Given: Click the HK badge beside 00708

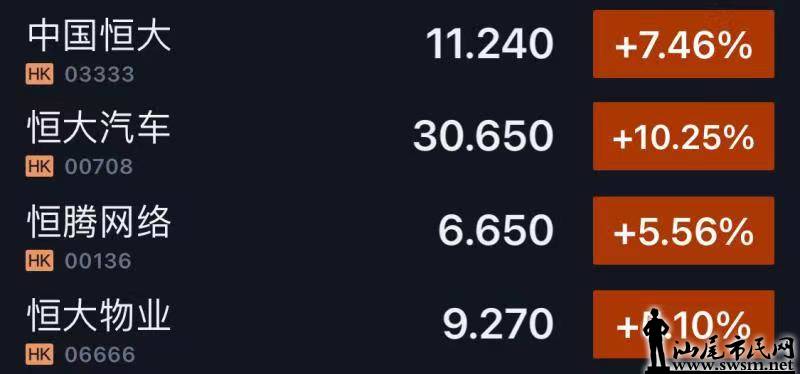Looking at the screenshot, I should [x=39, y=167].
